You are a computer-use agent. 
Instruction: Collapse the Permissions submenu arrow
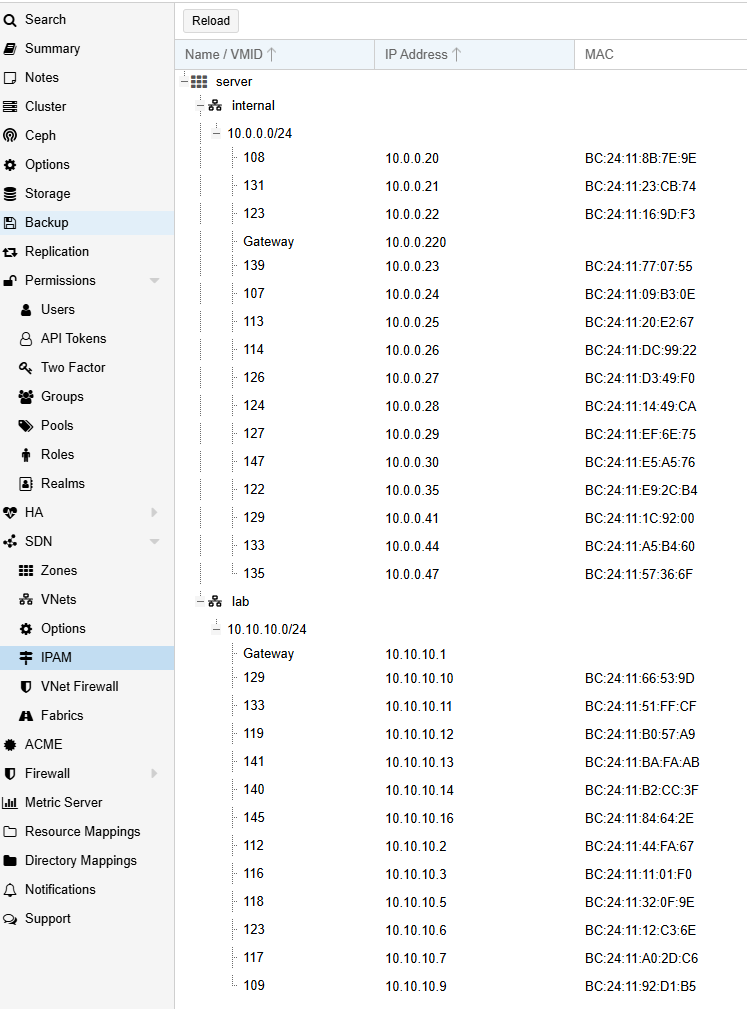154,280
